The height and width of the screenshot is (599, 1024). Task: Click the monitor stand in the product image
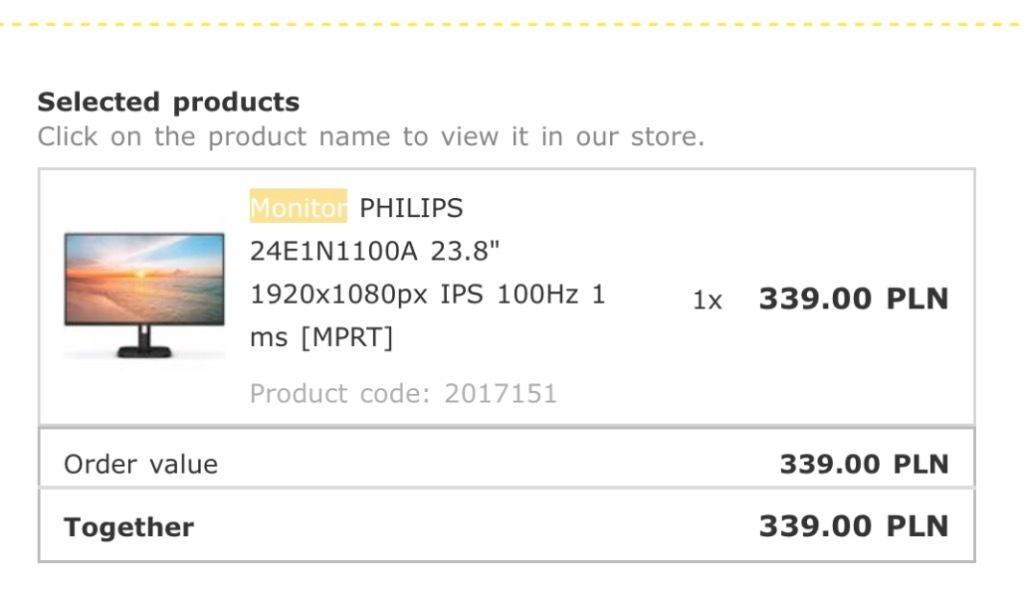pyautogui.click(x=144, y=342)
